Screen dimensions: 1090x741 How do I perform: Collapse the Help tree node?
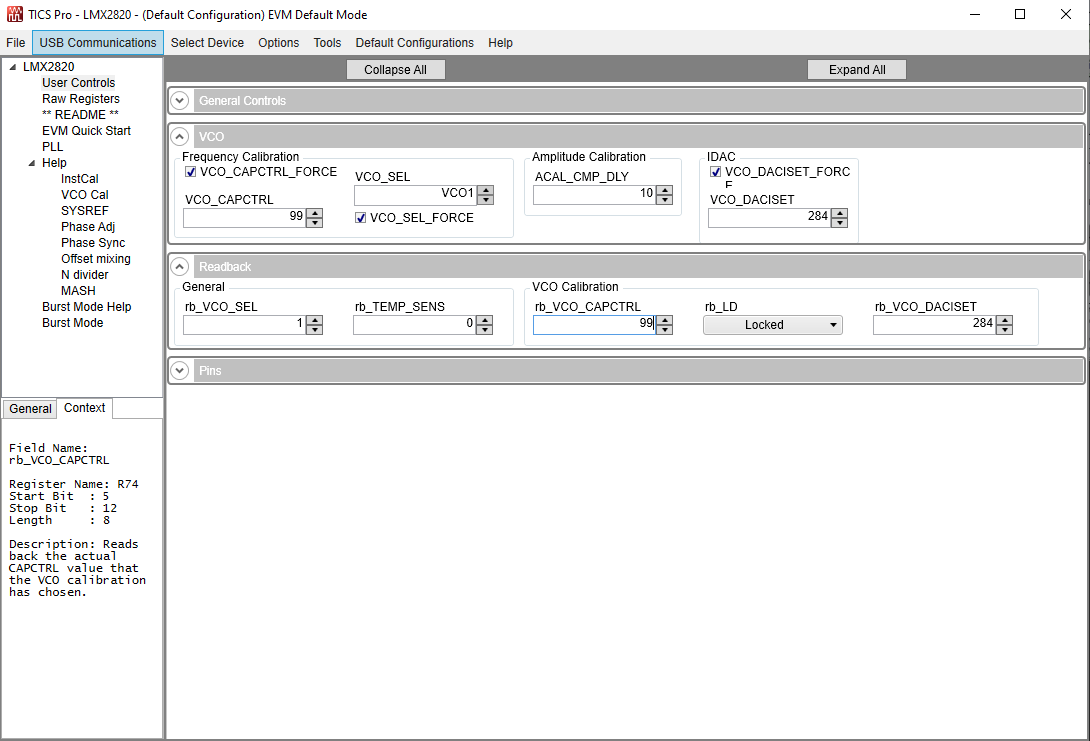tap(31, 163)
